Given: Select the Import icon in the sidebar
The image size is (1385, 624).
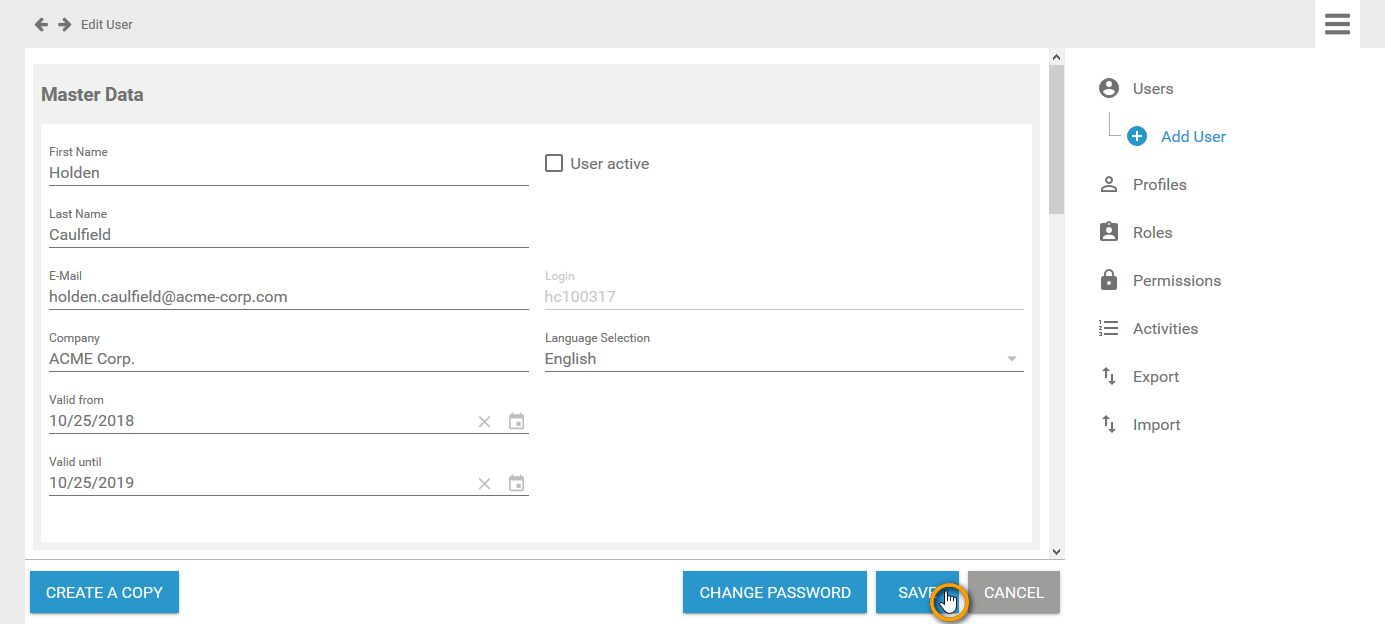Looking at the screenshot, I should click(x=1108, y=424).
